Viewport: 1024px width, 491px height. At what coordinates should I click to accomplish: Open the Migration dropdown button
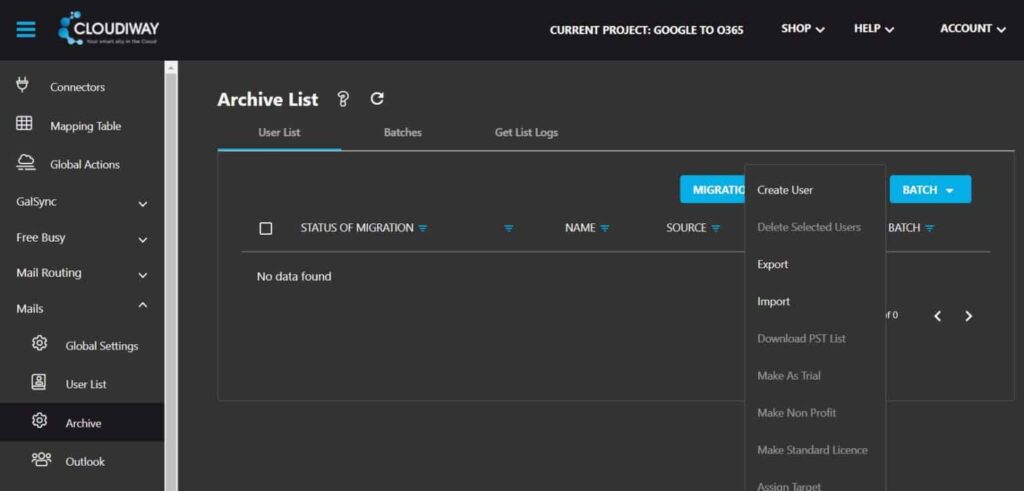coord(712,189)
